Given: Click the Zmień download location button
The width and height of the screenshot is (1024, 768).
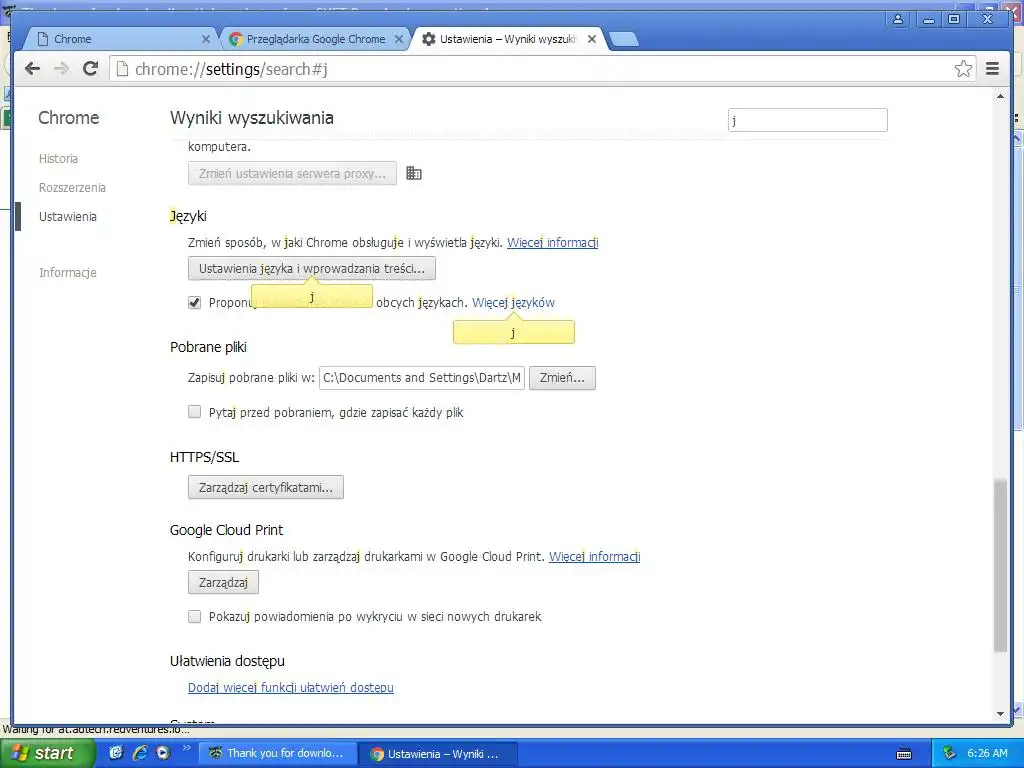Looking at the screenshot, I should (562, 378).
